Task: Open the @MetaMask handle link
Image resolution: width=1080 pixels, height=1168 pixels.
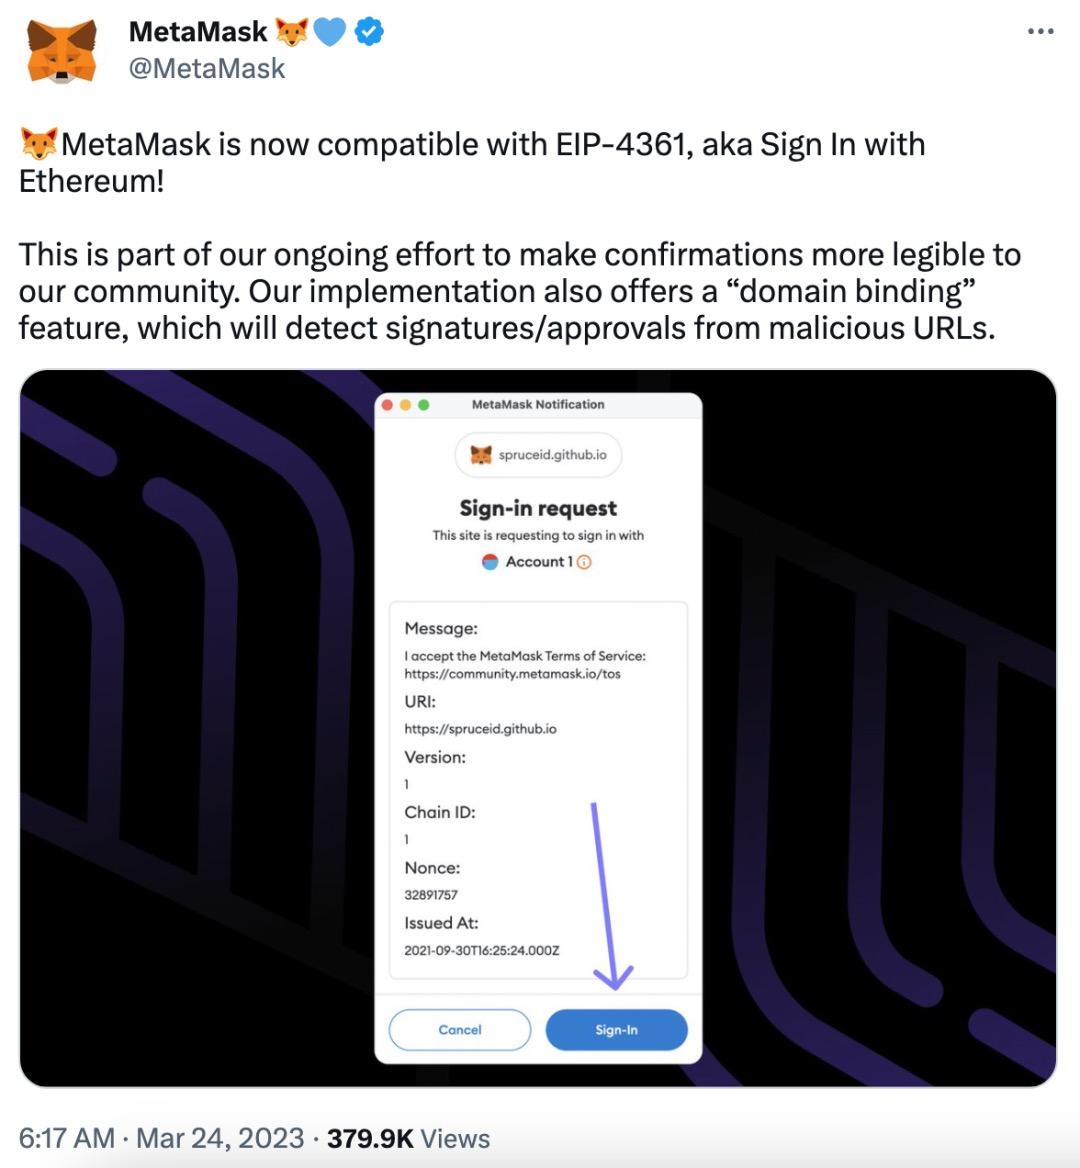Action: coord(207,68)
